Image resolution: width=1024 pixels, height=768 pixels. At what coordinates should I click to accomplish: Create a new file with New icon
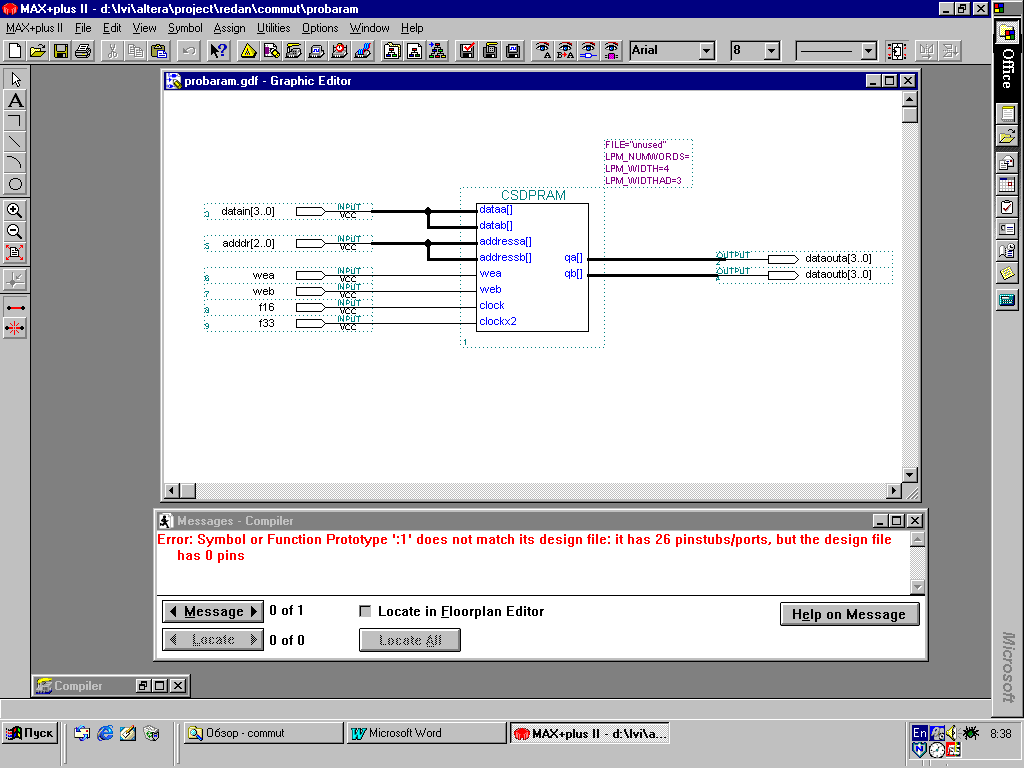coord(15,51)
